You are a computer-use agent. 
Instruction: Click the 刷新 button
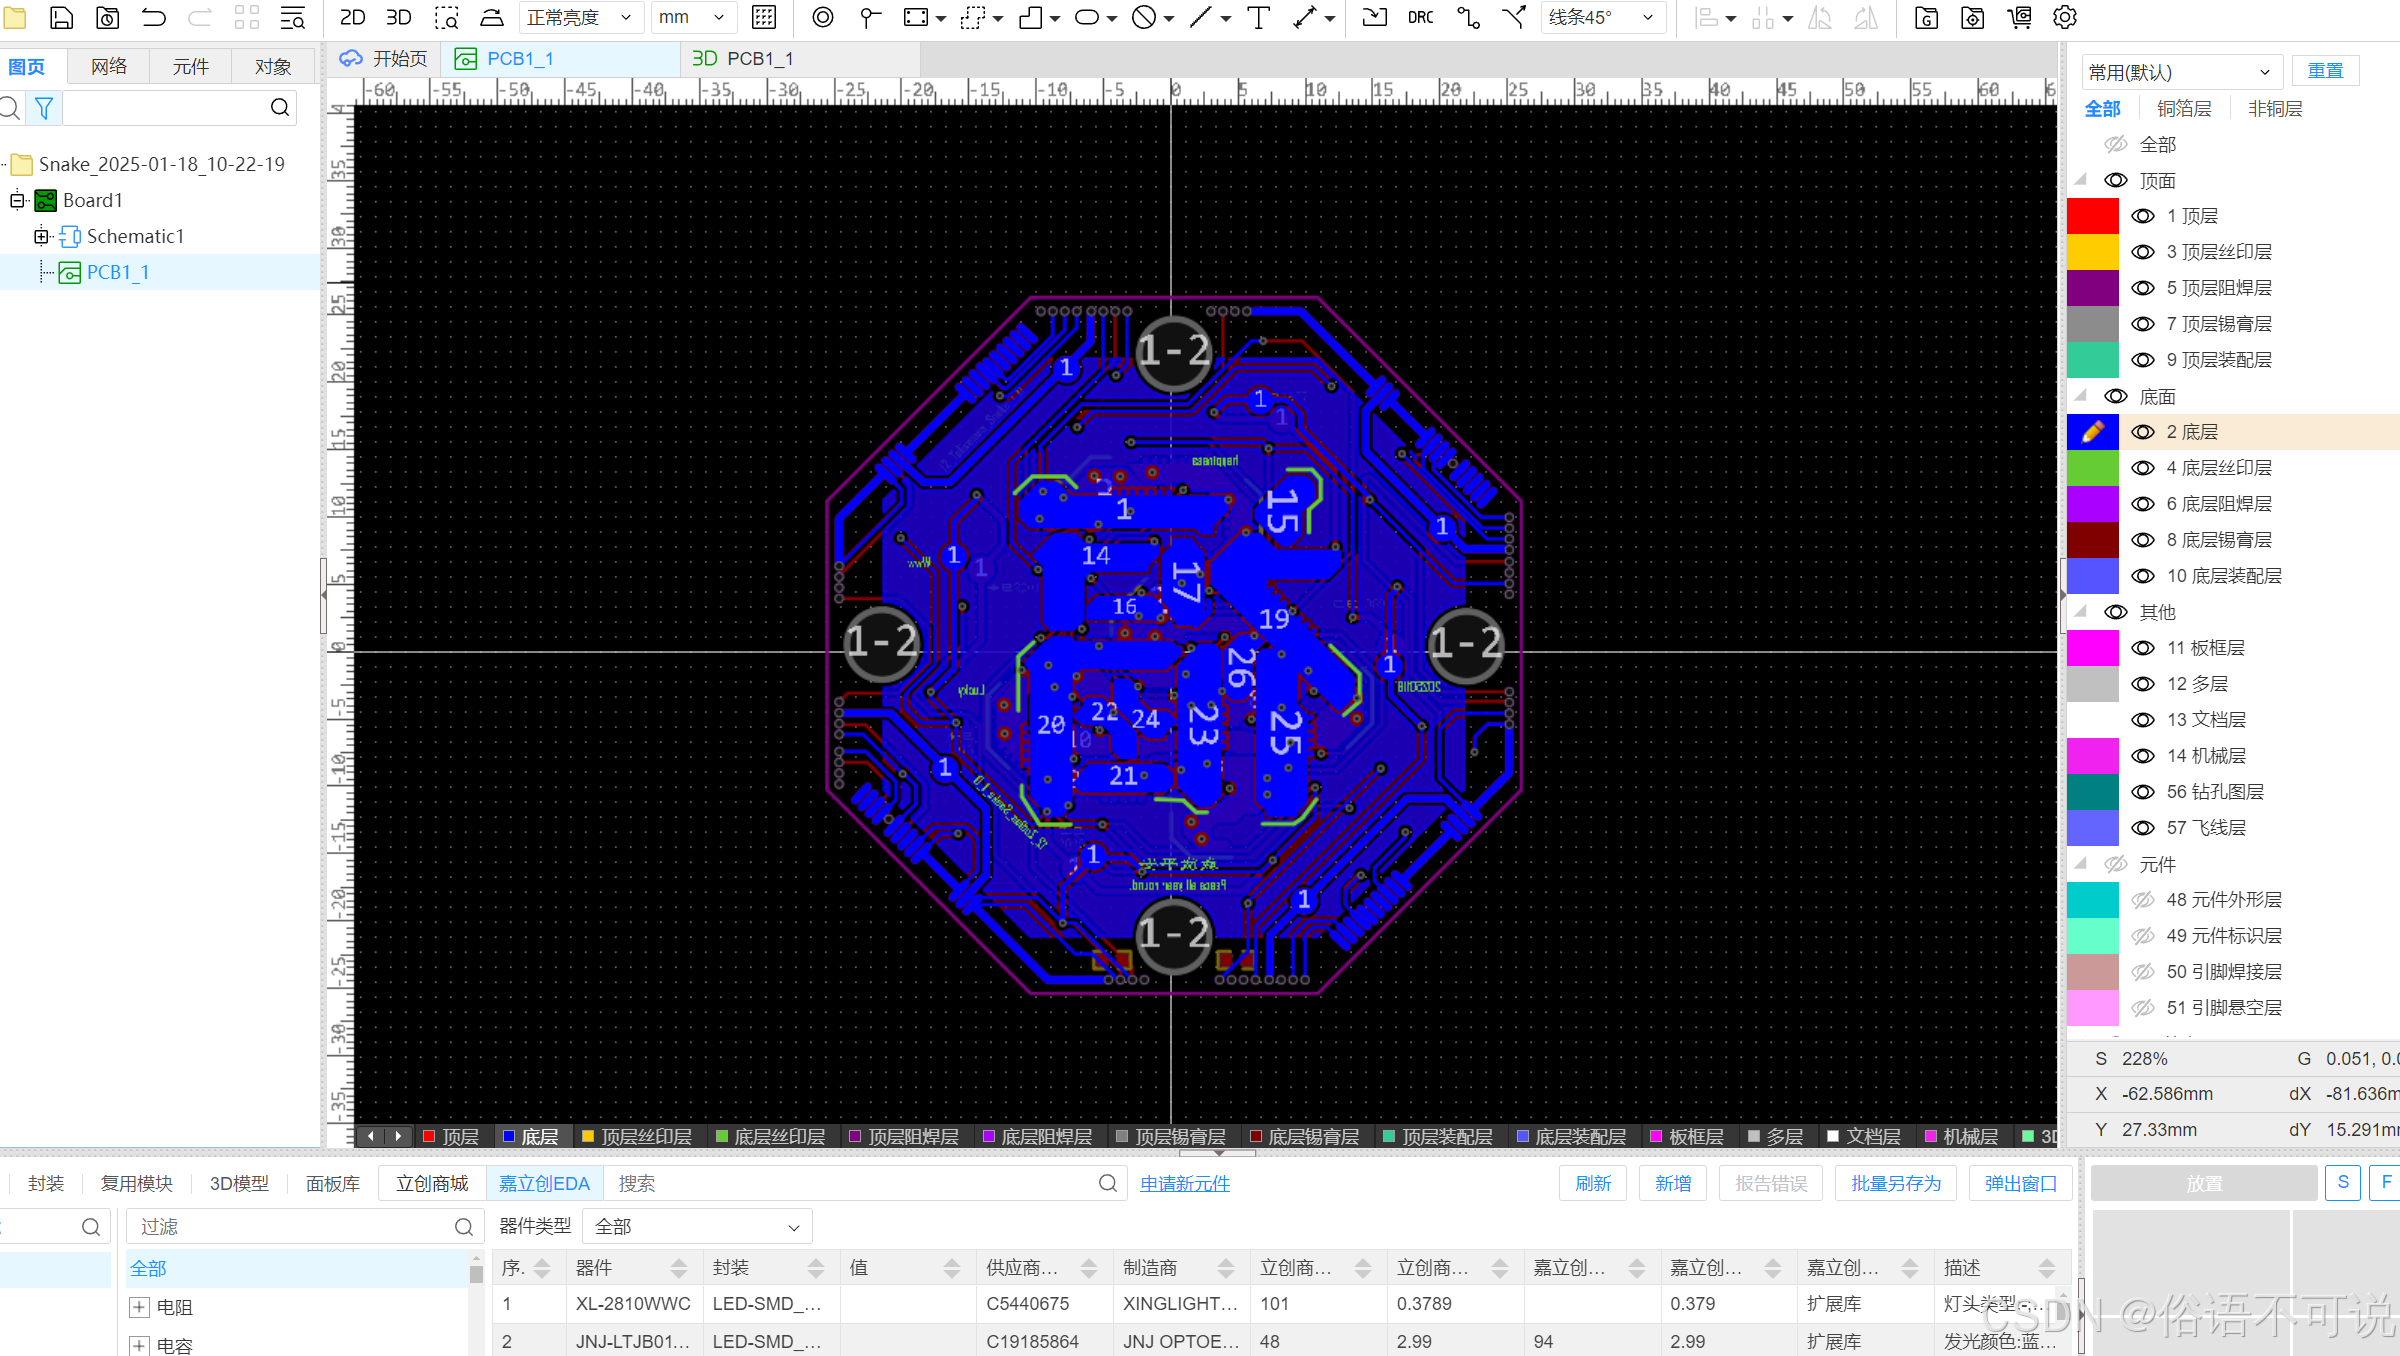(1592, 1183)
